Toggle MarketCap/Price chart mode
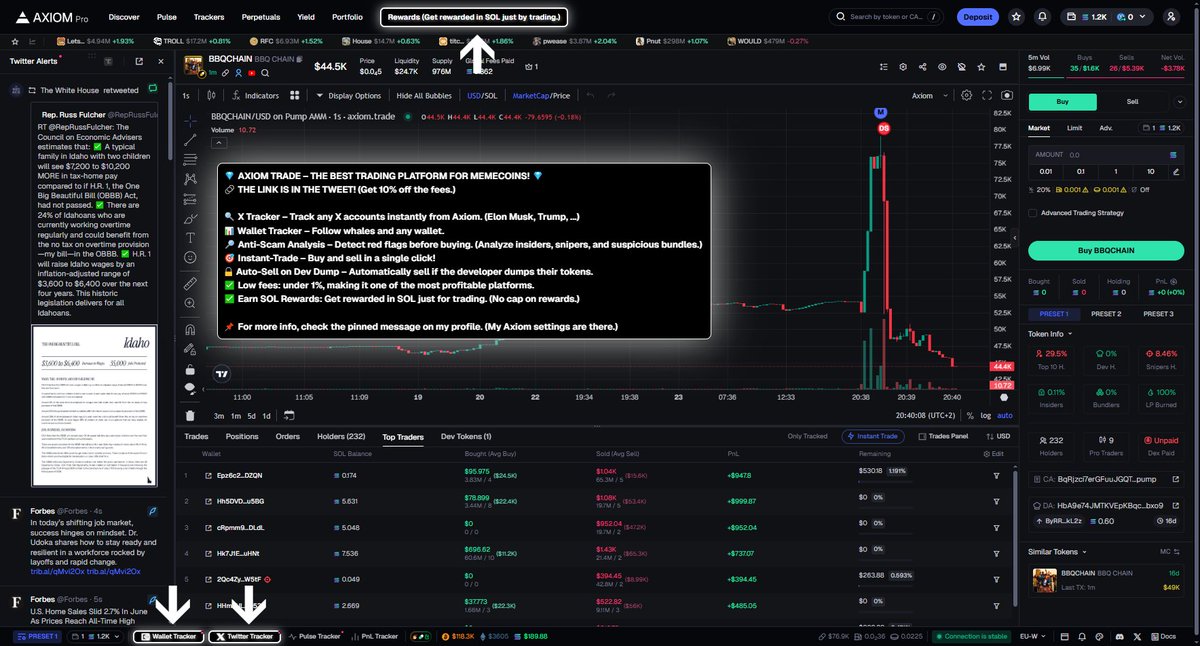Screen dimensions: 1200x646 [x=541, y=95]
